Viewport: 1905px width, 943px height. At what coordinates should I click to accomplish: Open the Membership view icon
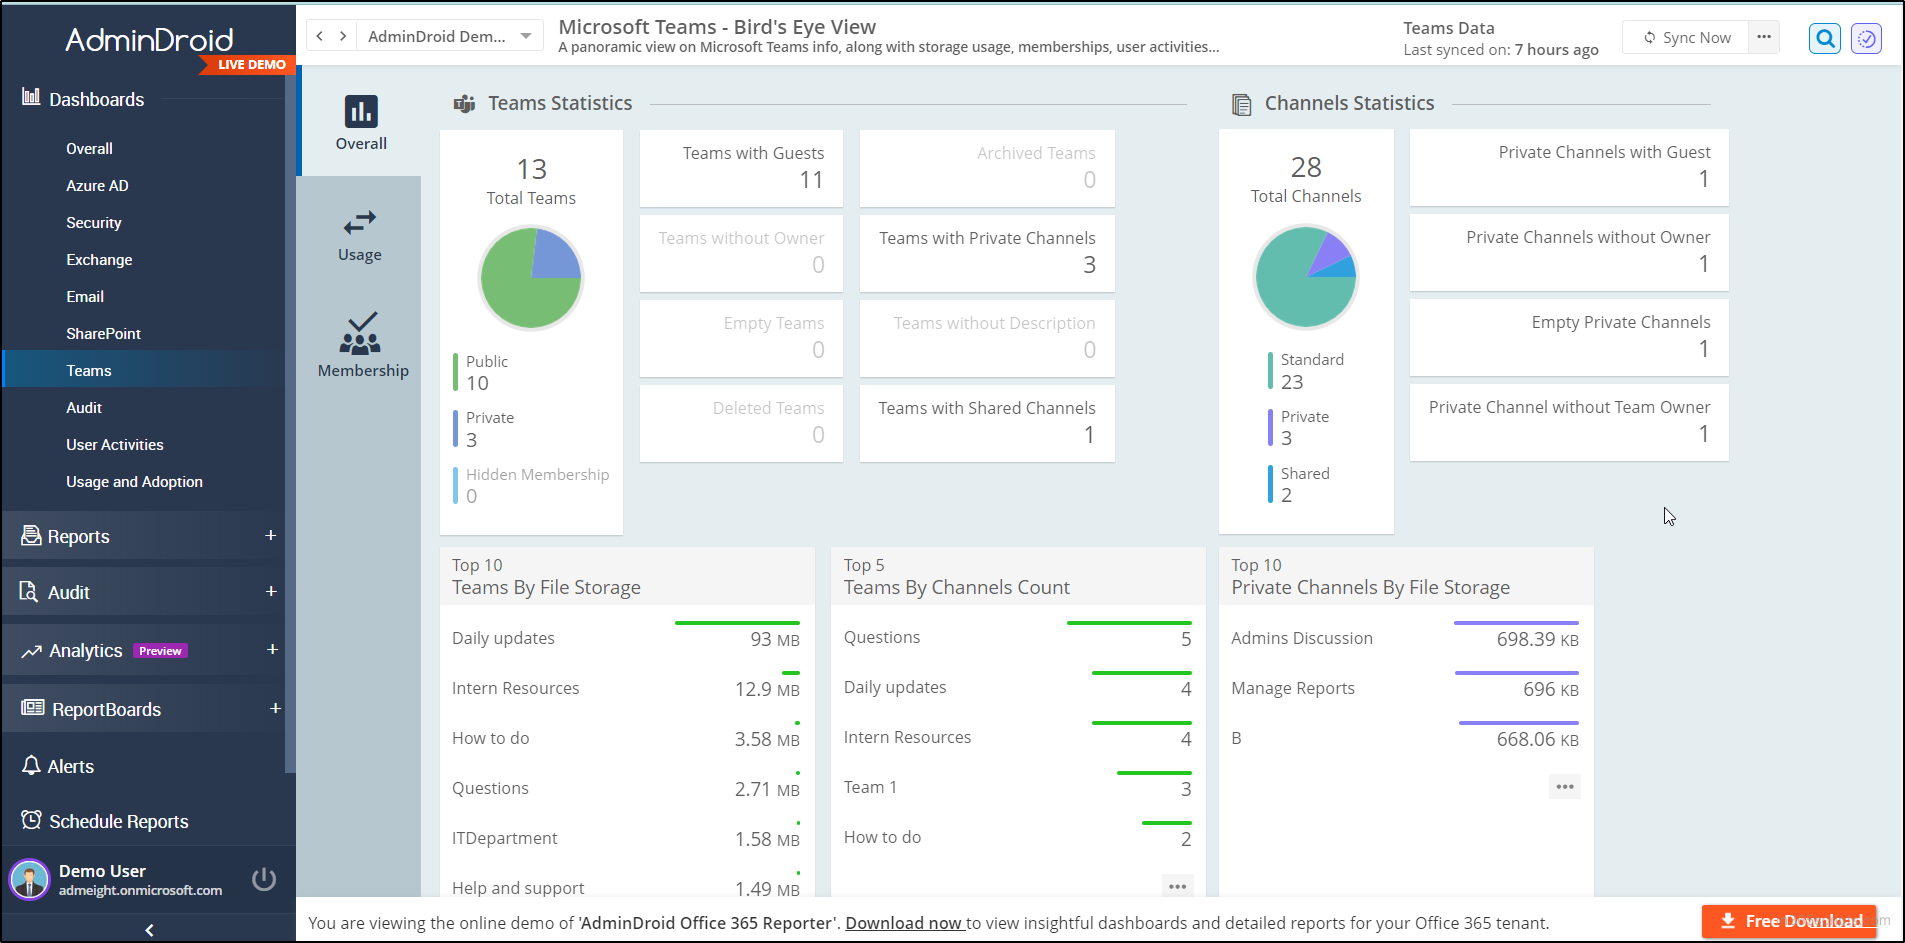(359, 338)
